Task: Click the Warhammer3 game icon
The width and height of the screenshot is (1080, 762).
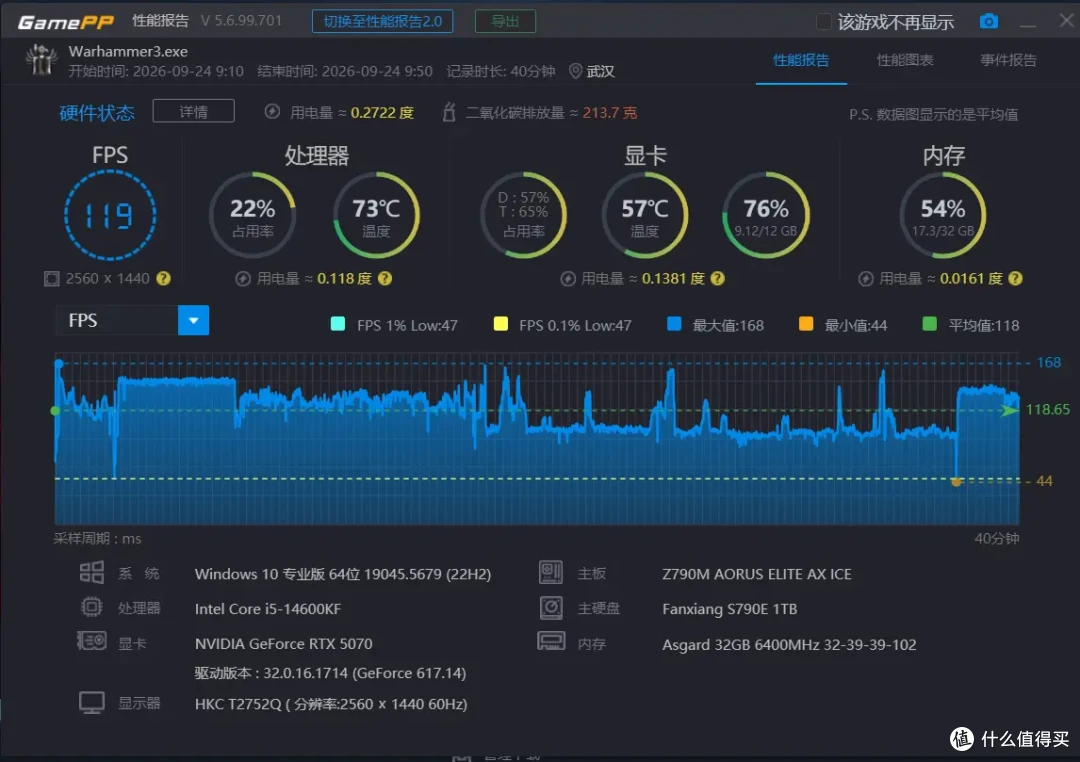Action: [41, 60]
